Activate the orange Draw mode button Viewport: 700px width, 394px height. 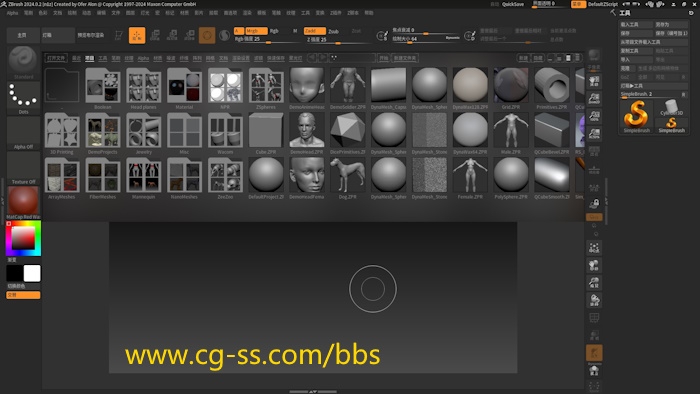click(x=137, y=35)
